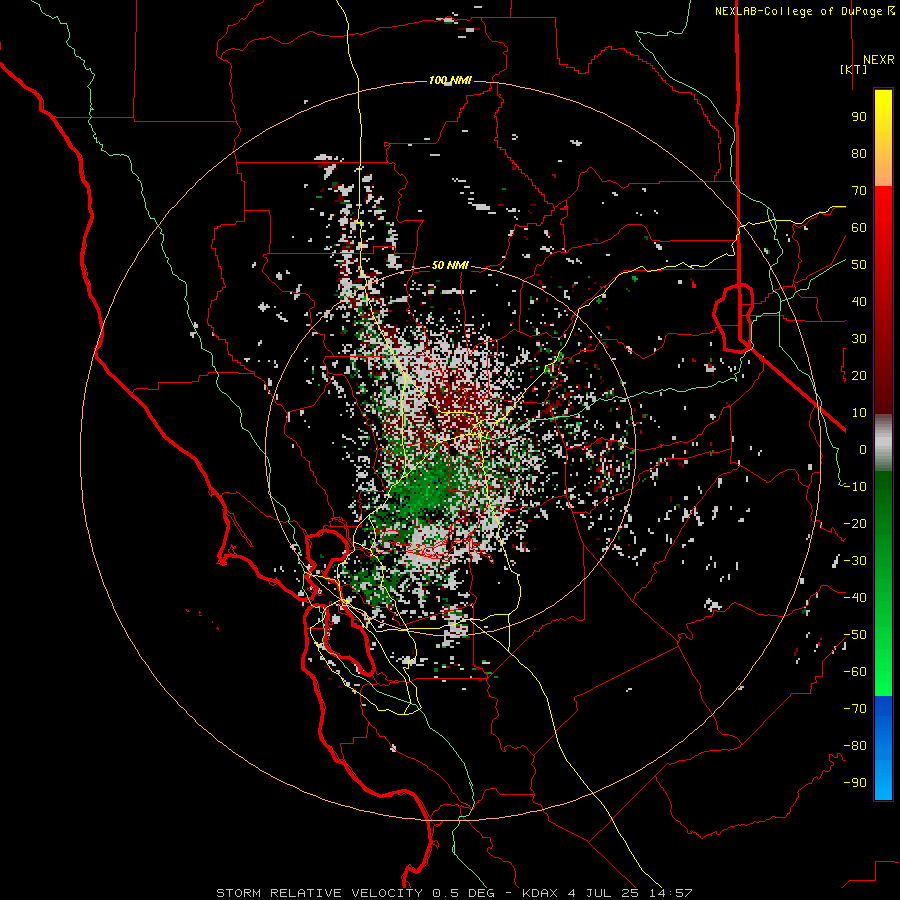Click the [KT] units label
Screen dimensions: 900x900
(854, 69)
